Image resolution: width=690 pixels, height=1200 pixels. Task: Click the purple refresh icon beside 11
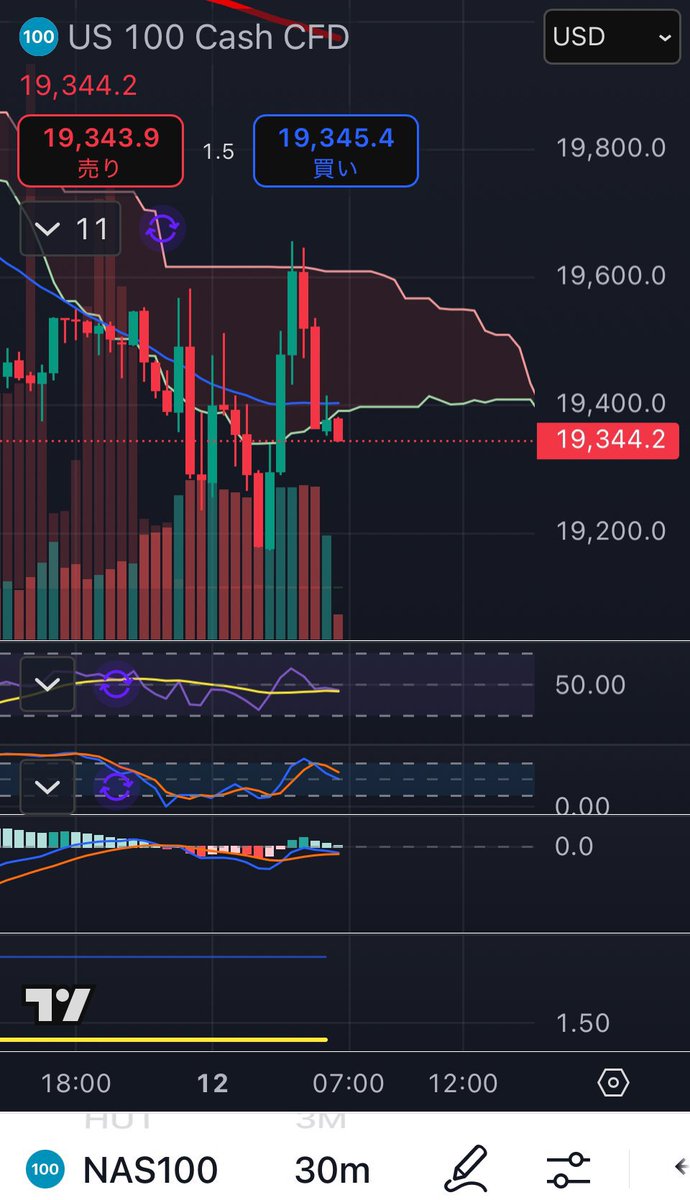coord(163,229)
